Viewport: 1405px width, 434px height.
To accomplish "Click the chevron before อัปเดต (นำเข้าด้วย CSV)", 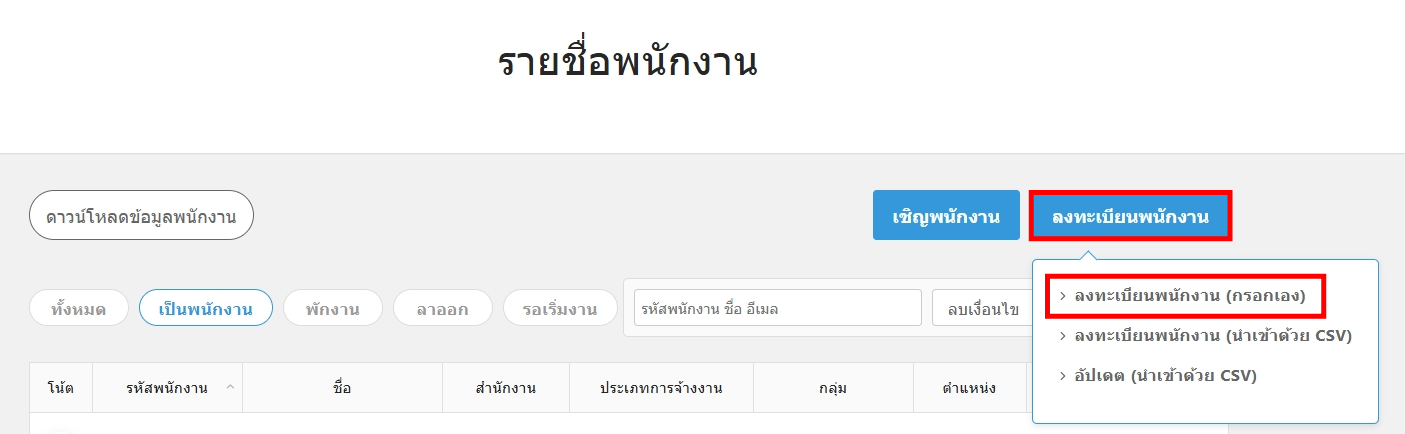I will tap(1062, 376).
